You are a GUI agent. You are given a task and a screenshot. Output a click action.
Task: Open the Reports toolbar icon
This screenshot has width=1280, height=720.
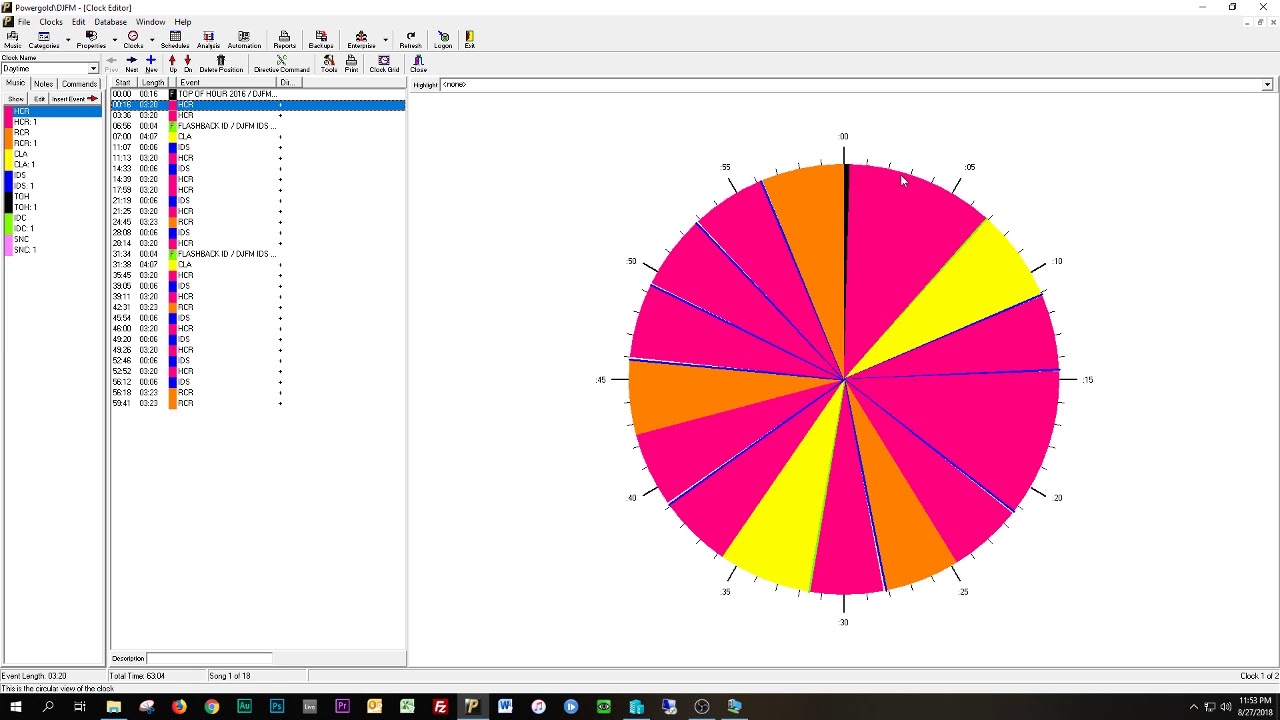point(284,39)
